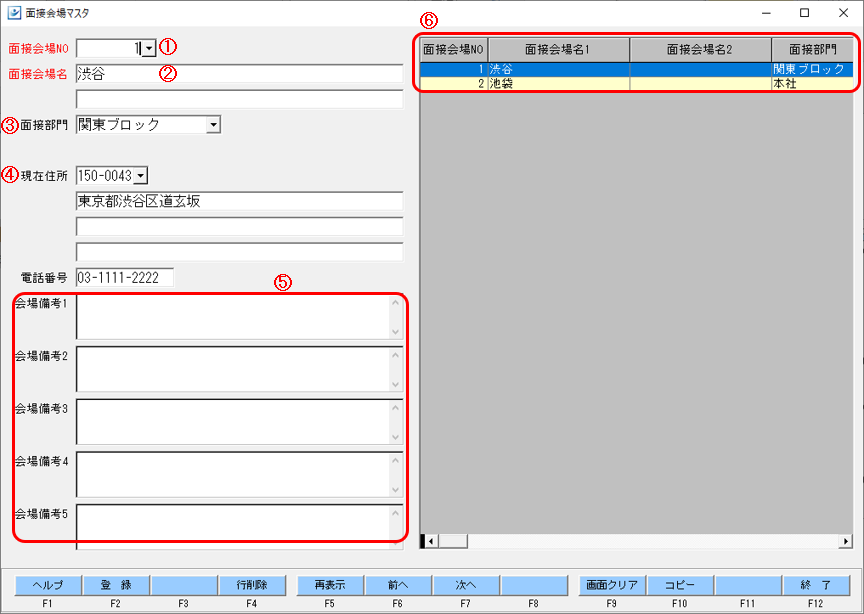Maximize the 面接会場マスタ window
864x614 pixels.
(804, 13)
